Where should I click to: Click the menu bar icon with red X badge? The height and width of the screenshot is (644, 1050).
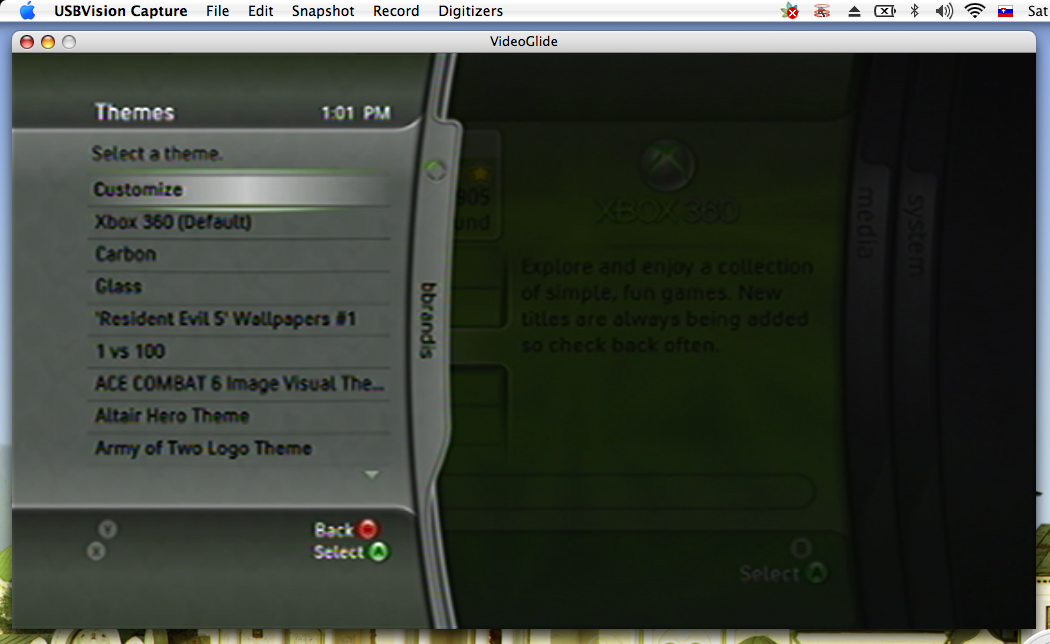point(790,11)
